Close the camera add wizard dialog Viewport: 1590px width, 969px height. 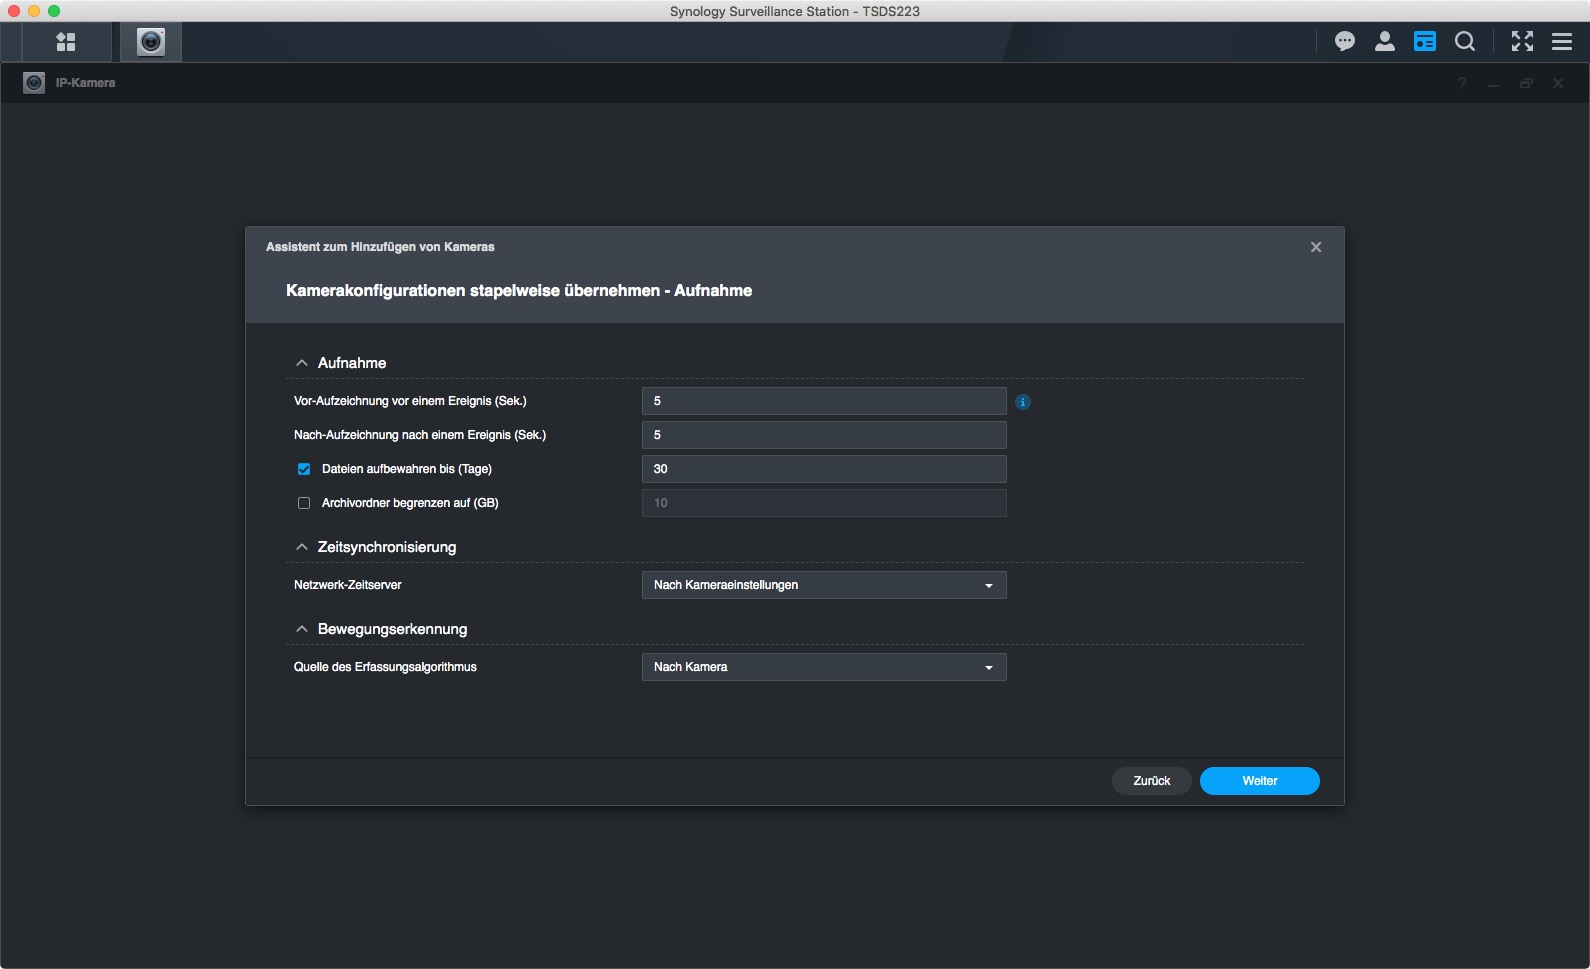(1316, 247)
